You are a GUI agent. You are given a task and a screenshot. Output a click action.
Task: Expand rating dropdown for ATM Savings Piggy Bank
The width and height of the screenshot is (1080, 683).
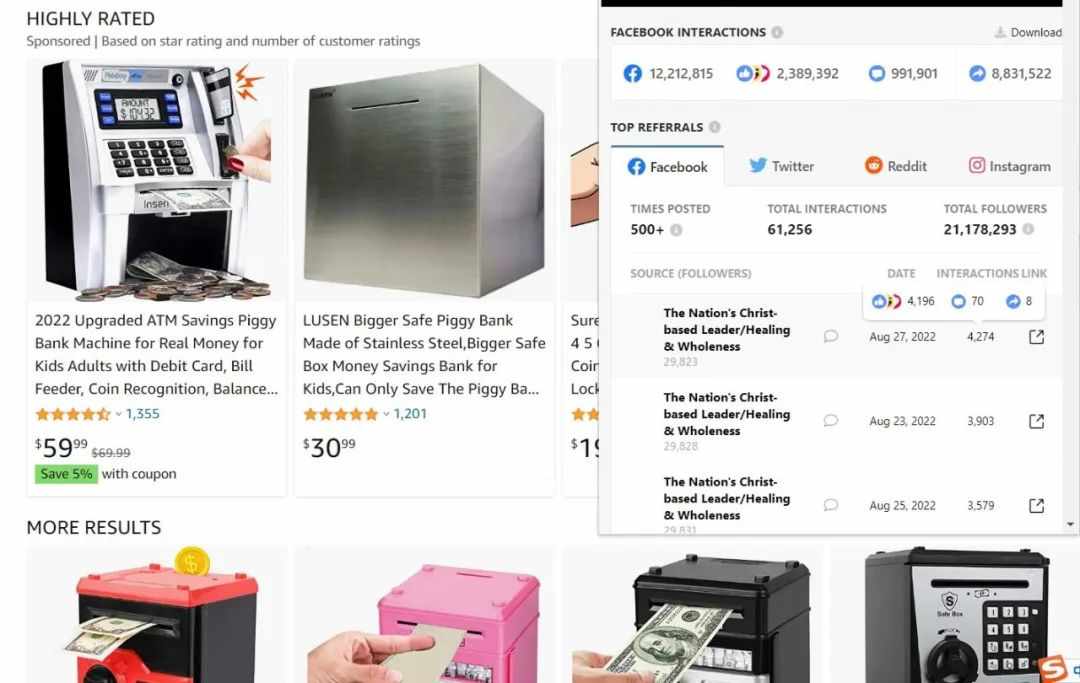118,414
